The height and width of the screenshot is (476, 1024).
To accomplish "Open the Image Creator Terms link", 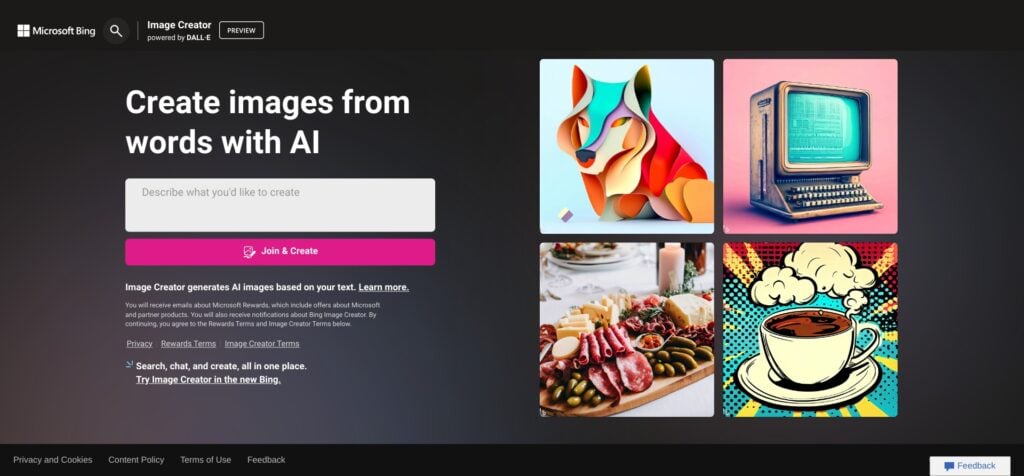I will coord(262,343).
